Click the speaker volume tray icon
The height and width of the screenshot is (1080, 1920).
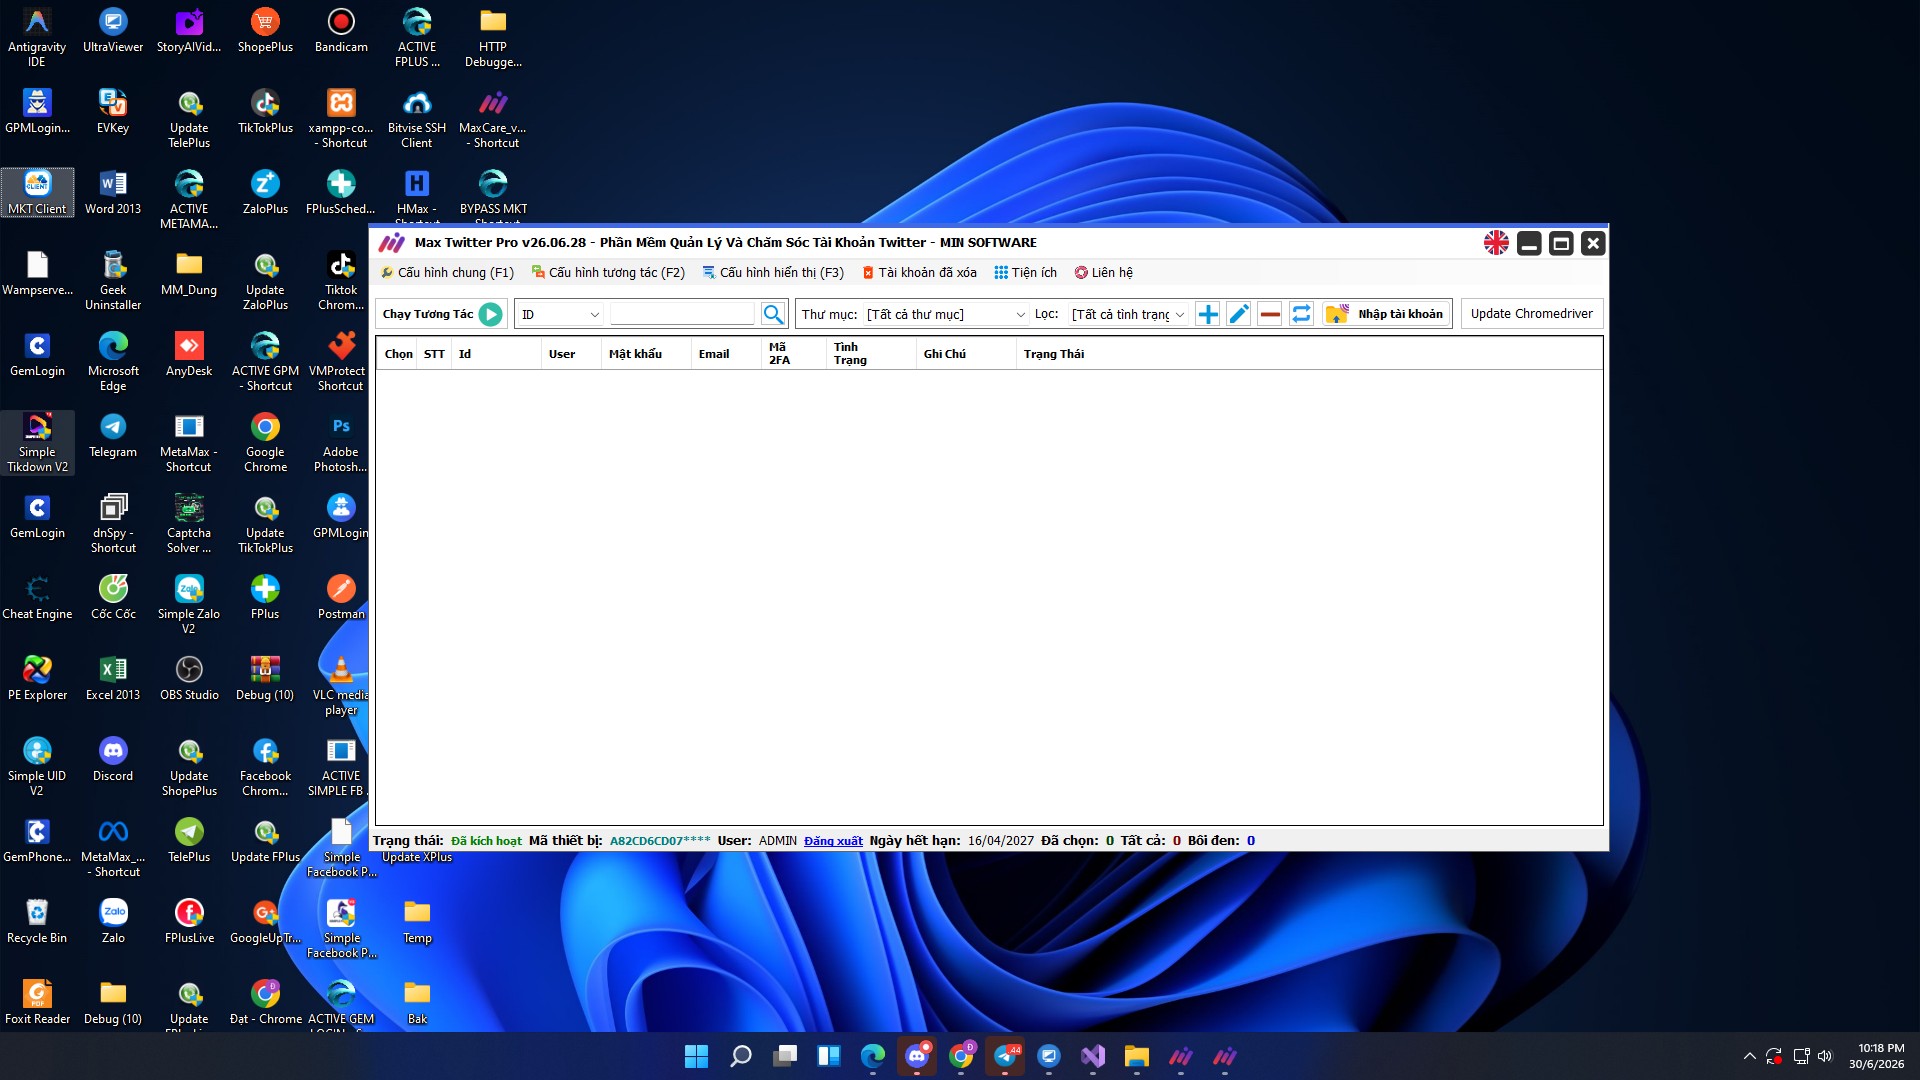[x=1825, y=1056]
